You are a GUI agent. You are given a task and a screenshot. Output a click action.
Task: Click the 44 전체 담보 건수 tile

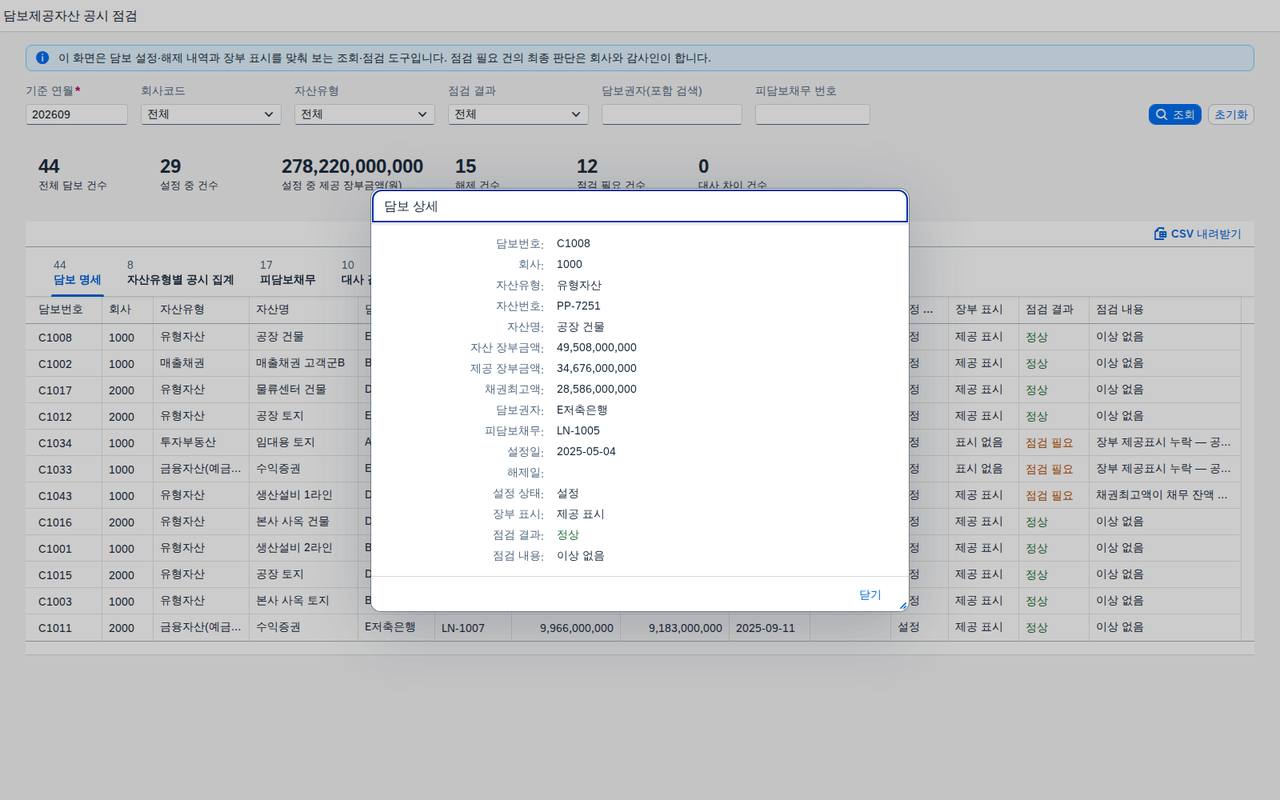73,174
